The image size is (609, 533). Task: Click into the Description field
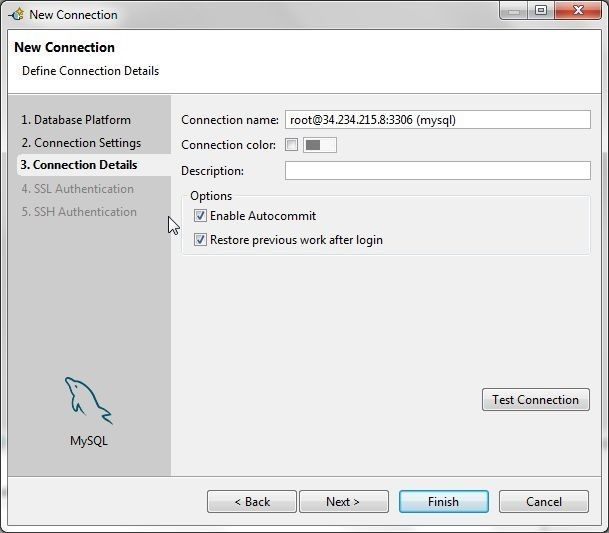click(438, 171)
